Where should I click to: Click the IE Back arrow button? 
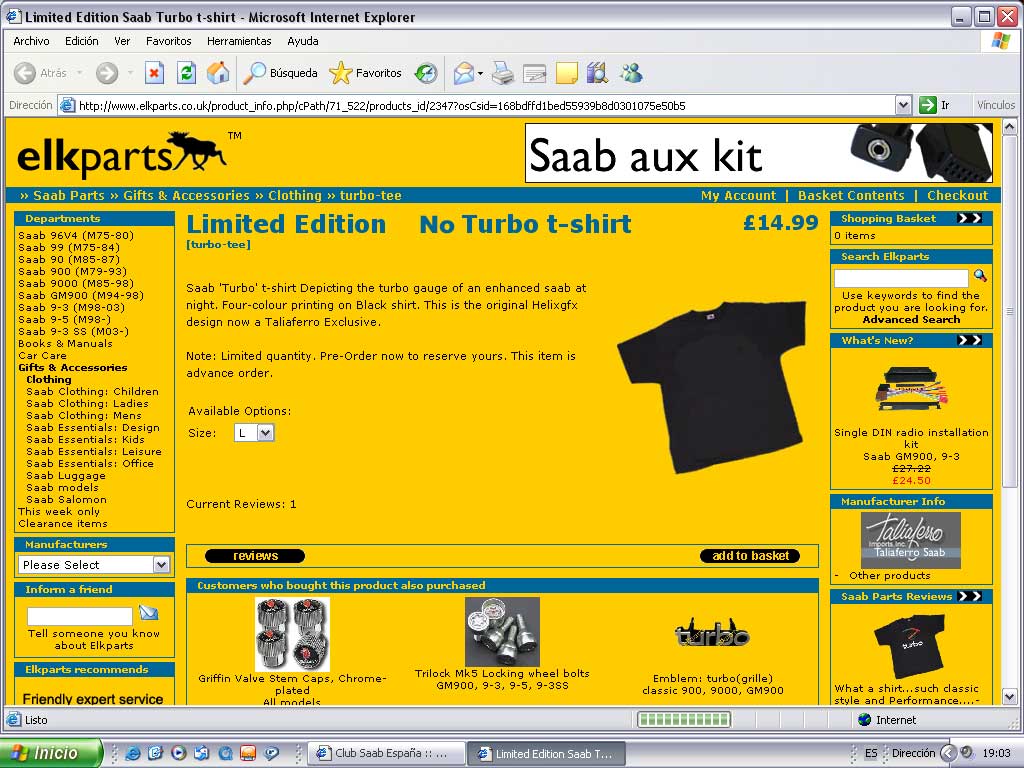pos(25,73)
